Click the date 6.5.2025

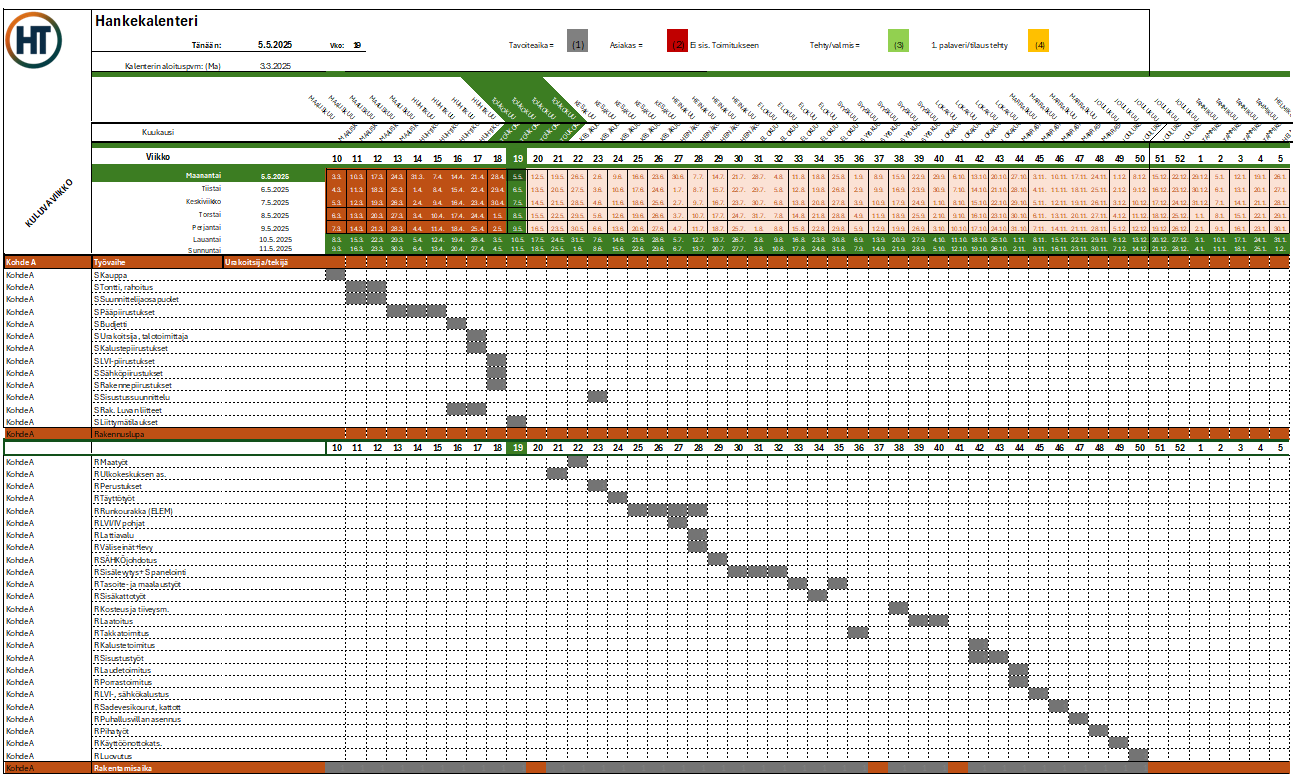(x=275, y=188)
